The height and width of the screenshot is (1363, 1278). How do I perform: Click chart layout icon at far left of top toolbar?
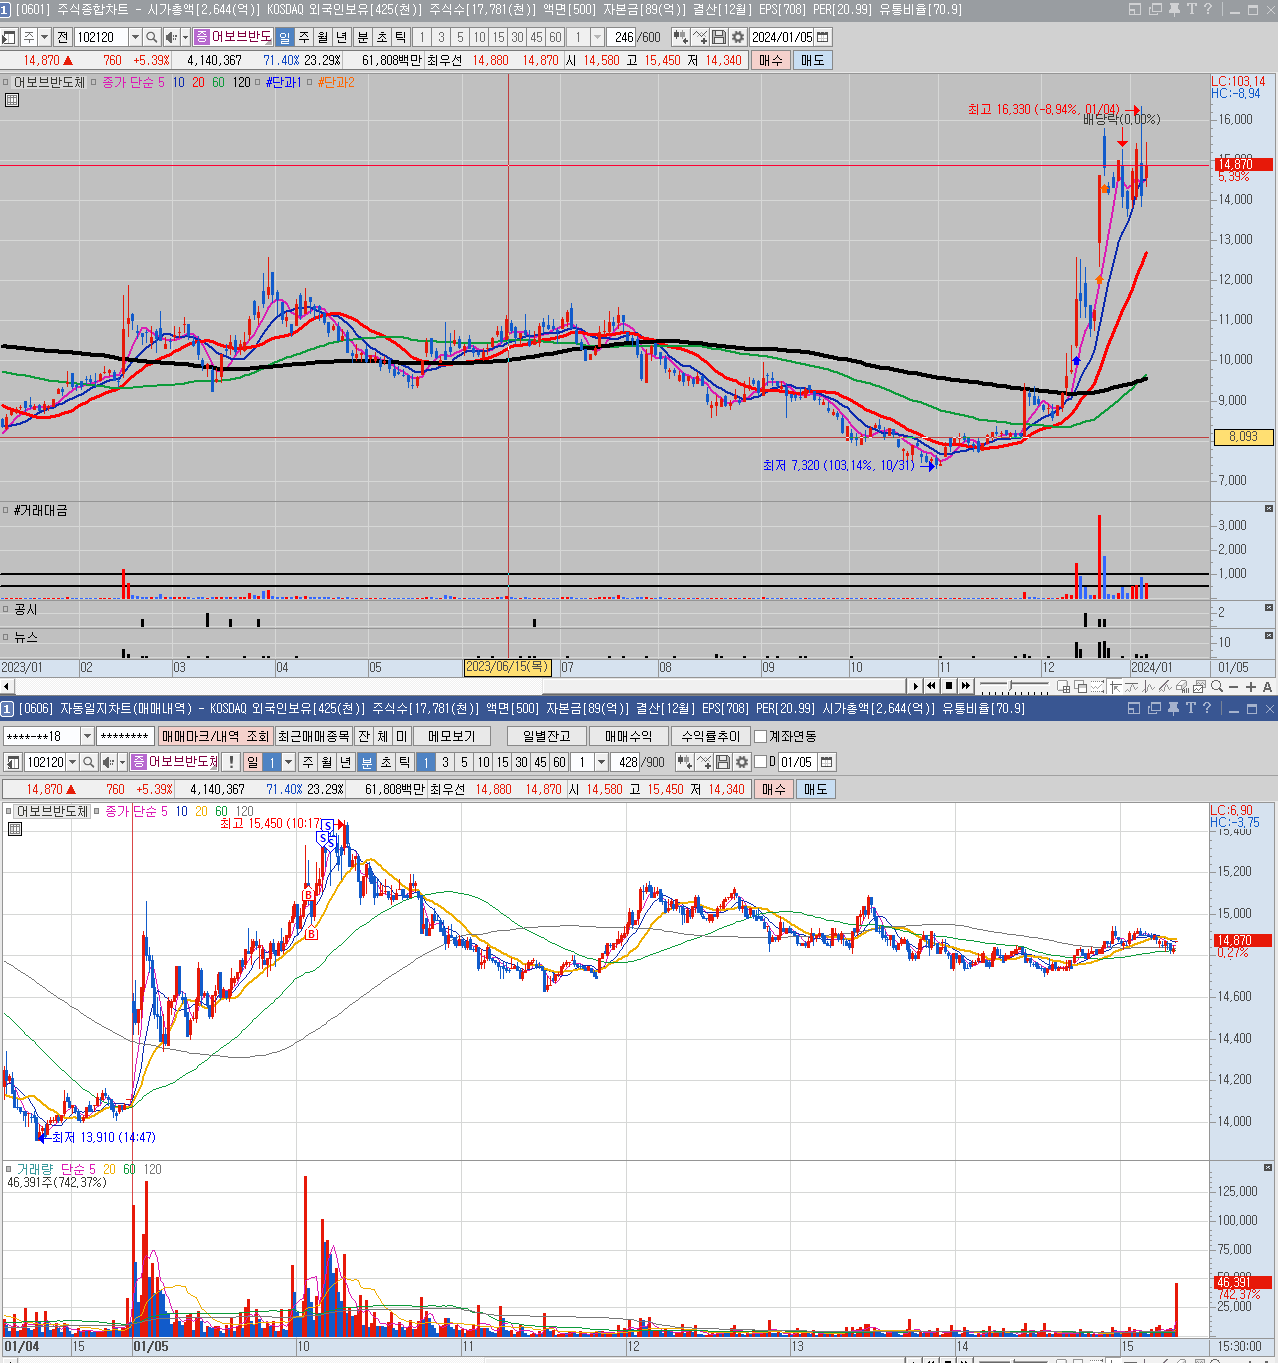tap(9, 37)
